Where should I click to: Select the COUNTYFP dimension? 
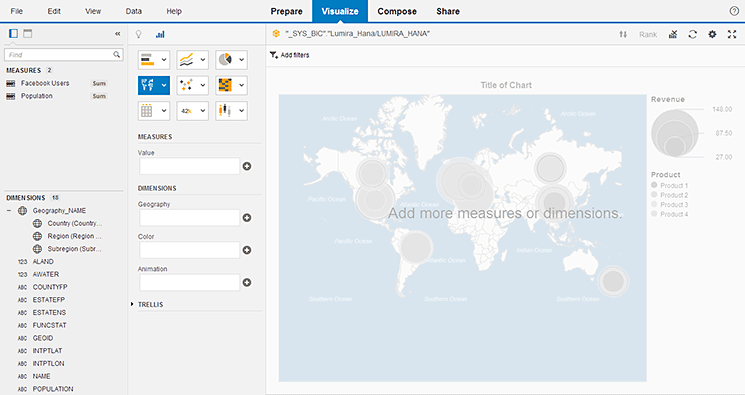(x=50, y=287)
